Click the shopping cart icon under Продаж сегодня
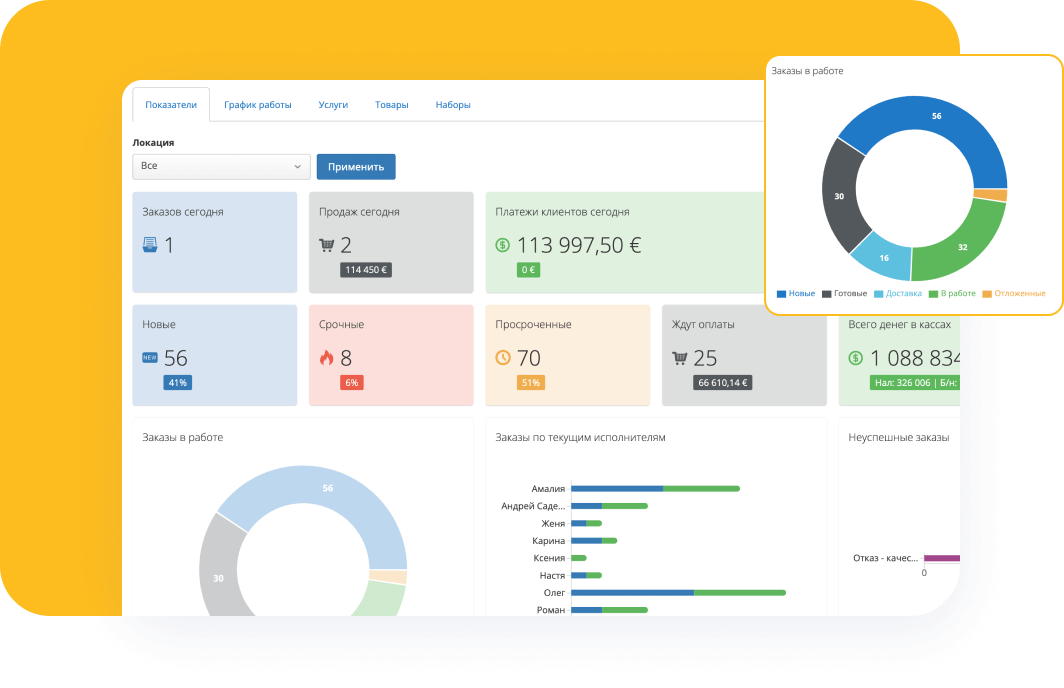The height and width of the screenshot is (688, 1064). click(x=326, y=245)
